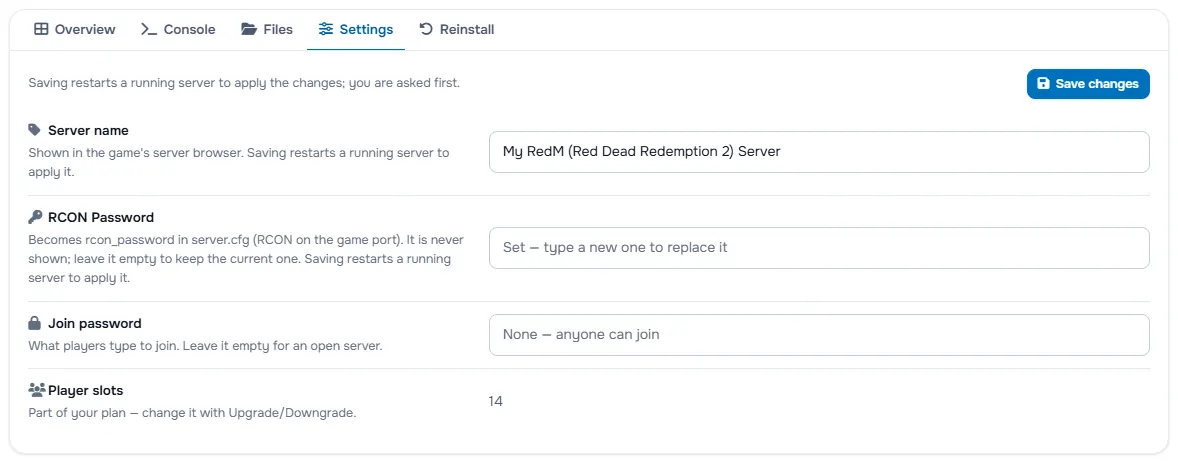Screen dimensions: 1178x464
Task: Click the Overview grid icon
Action: [x=41, y=29]
